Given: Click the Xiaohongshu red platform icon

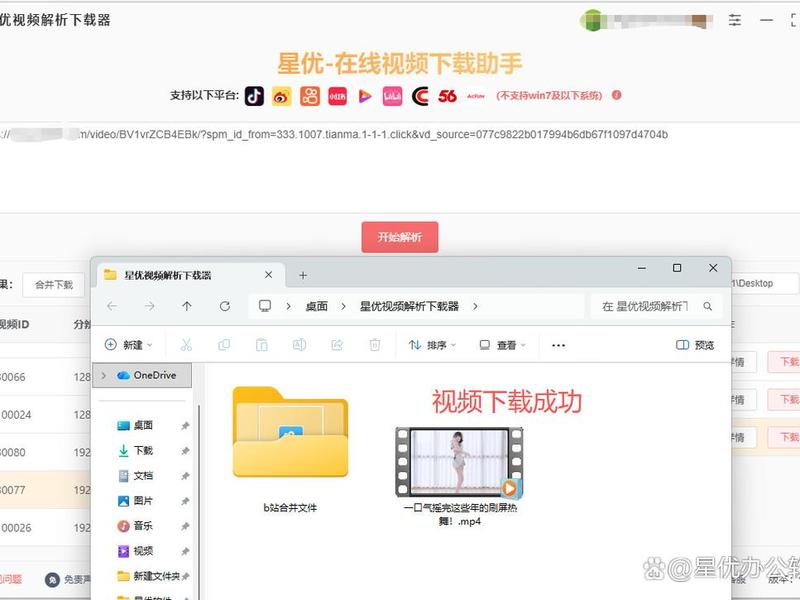Looking at the screenshot, I should click(337, 96).
